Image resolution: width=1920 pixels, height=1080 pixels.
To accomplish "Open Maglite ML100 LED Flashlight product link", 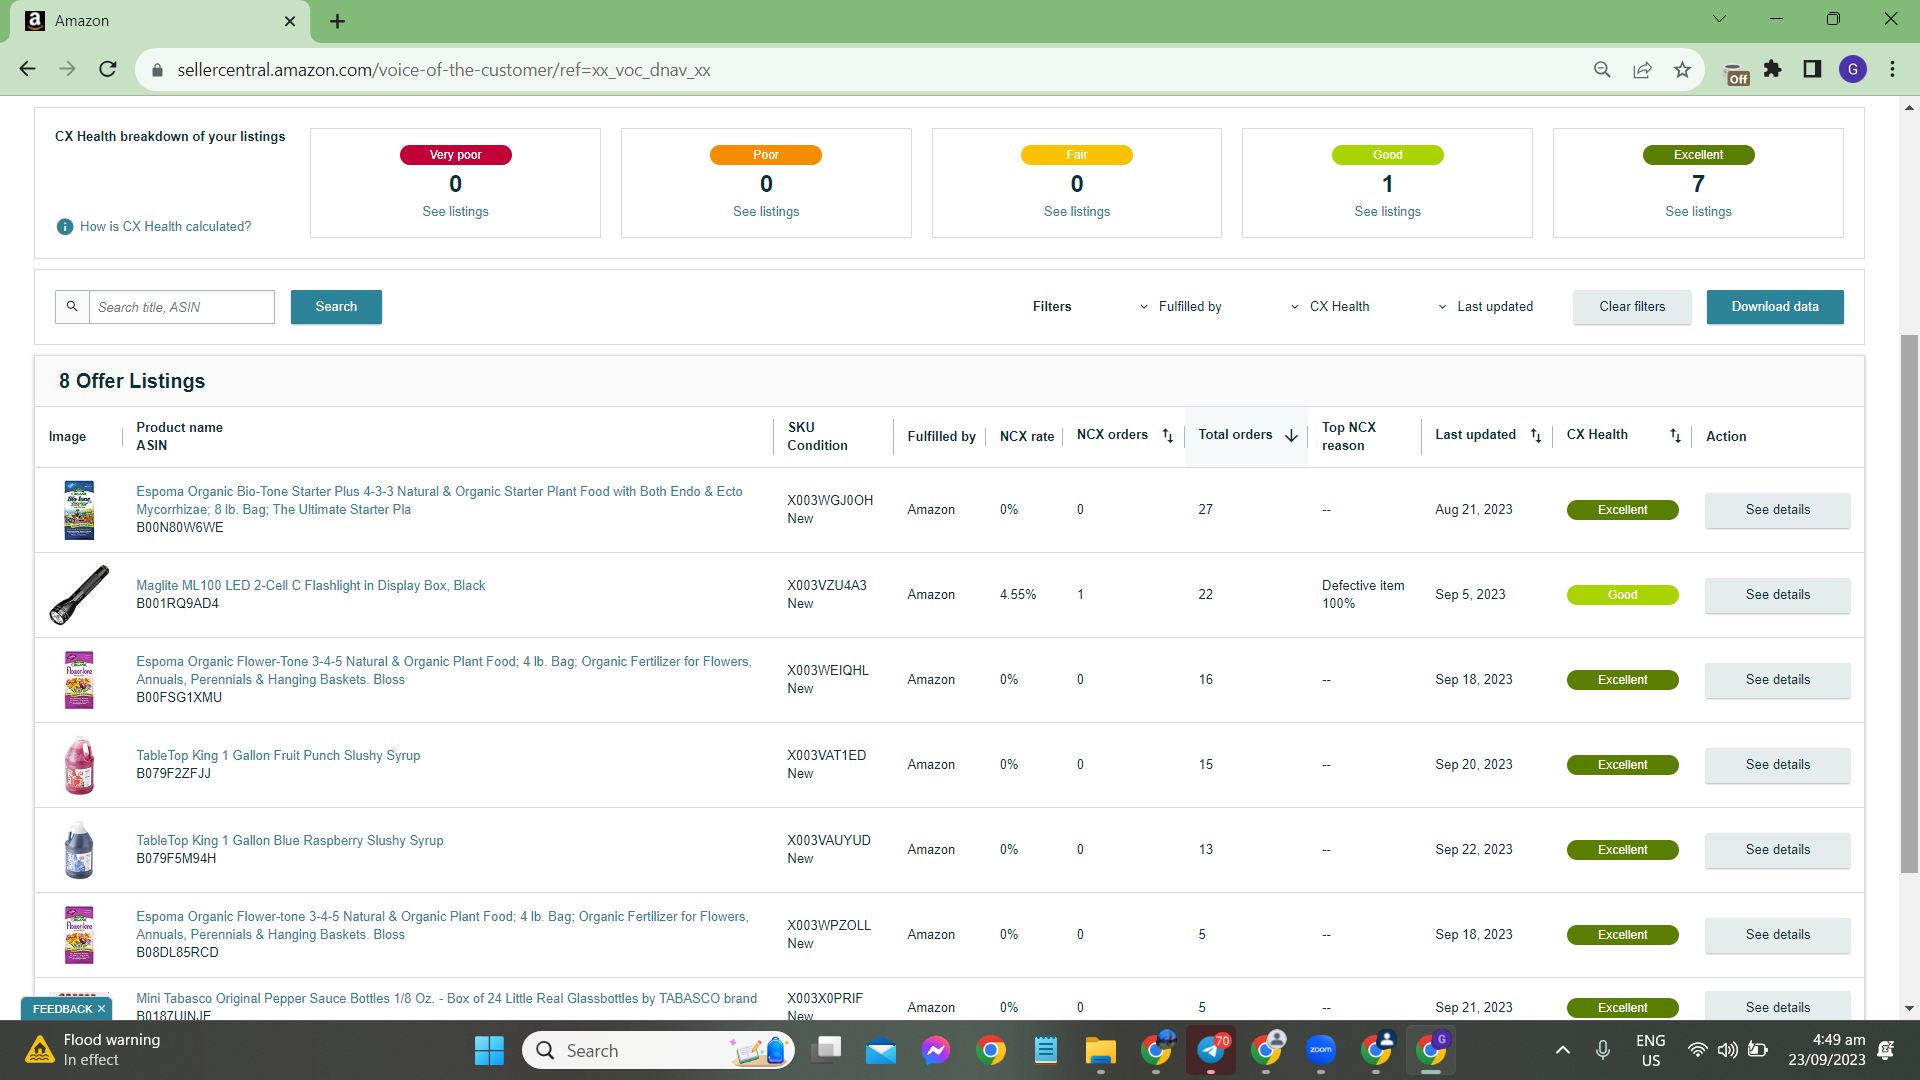I will click(311, 586).
